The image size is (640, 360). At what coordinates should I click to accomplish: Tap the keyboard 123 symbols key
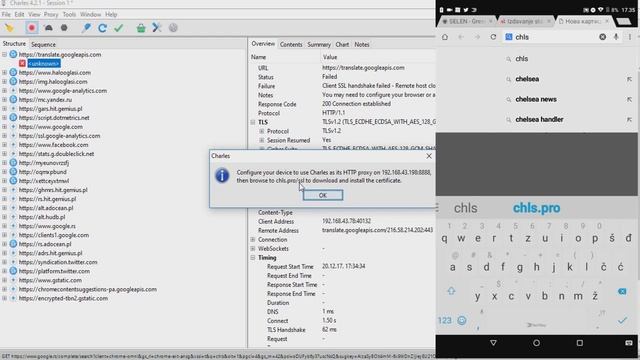click(444, 320)
